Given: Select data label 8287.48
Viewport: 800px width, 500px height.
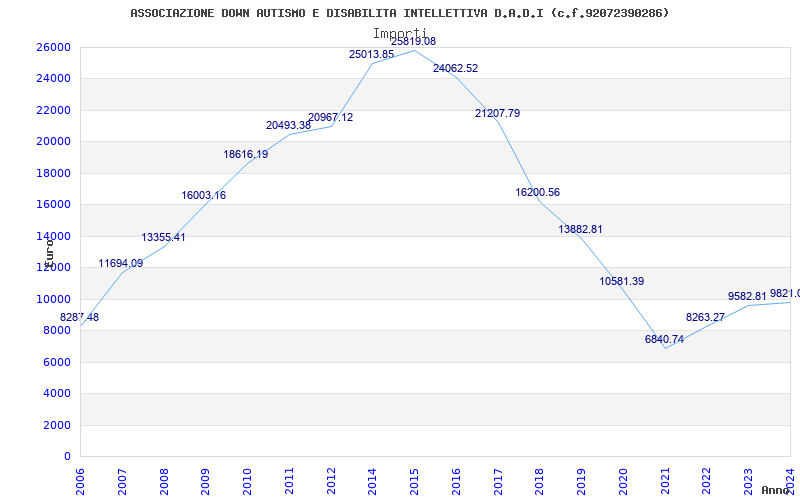Looking at the screenshot, I should click(80, 317).
